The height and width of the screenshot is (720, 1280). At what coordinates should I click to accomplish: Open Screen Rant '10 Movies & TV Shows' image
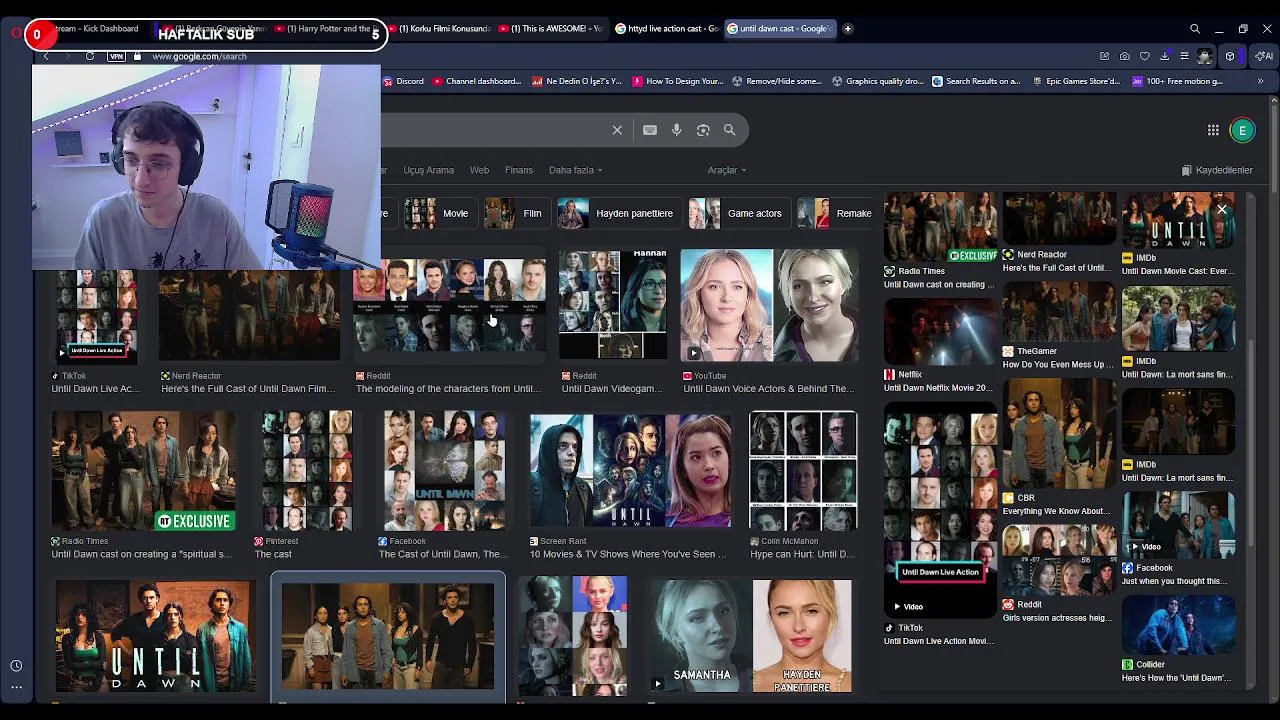tap(630, 470)
